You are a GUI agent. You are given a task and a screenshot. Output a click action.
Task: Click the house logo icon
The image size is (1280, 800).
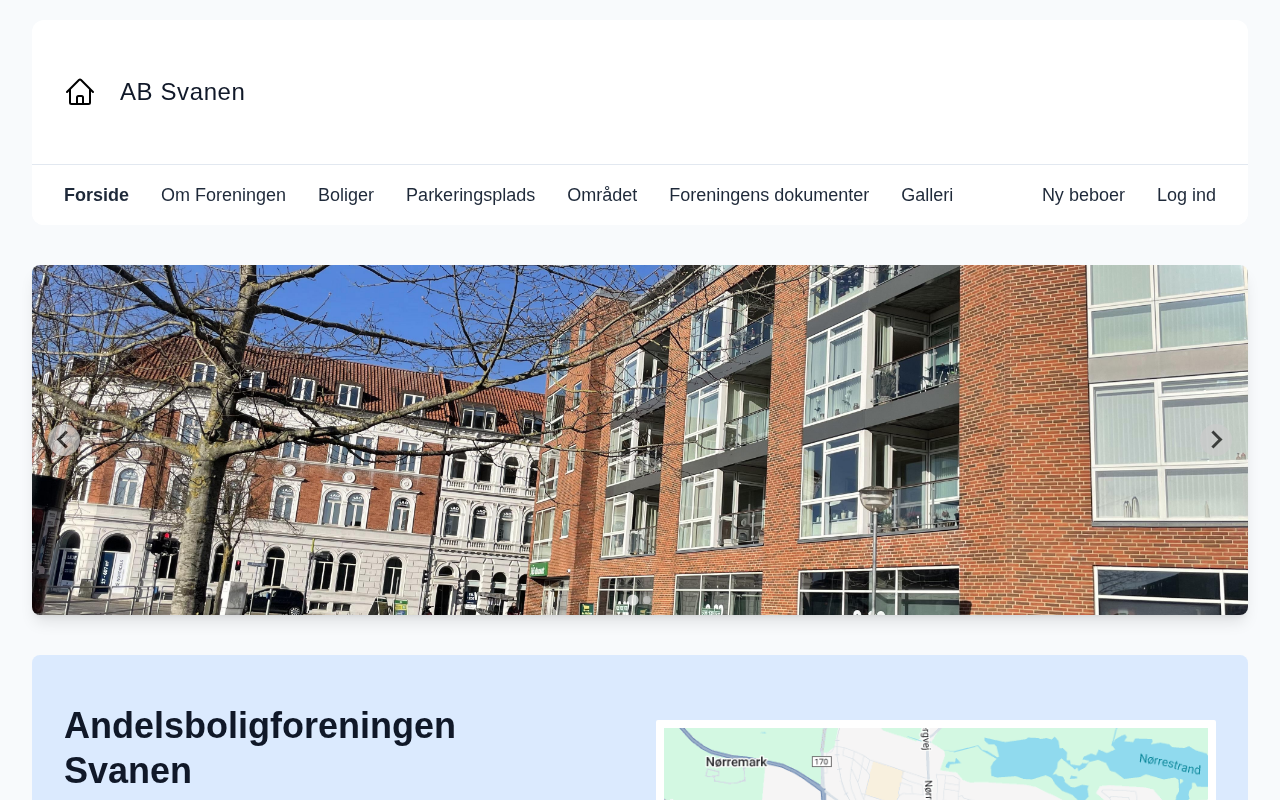click(80, 92)
